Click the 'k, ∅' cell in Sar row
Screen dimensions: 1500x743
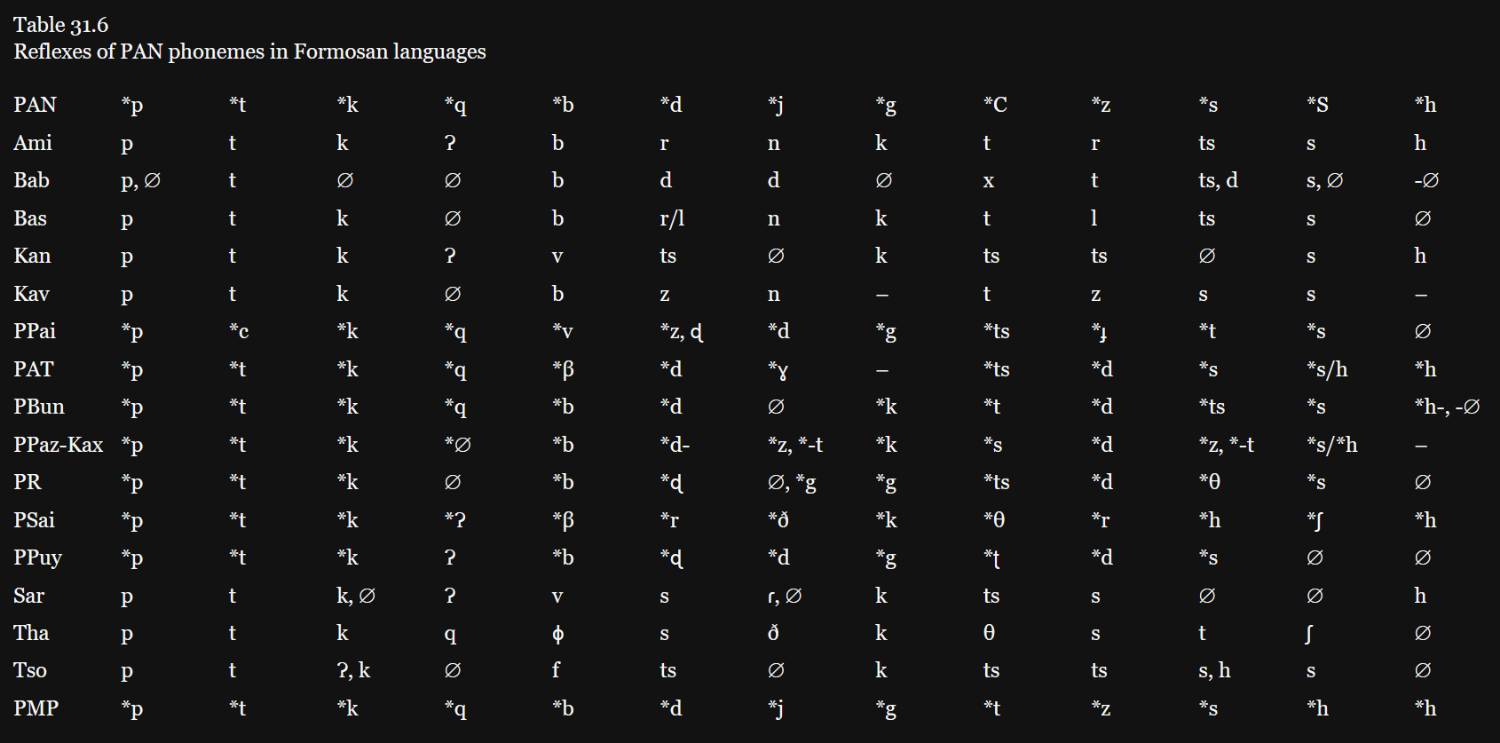(356, 596)
